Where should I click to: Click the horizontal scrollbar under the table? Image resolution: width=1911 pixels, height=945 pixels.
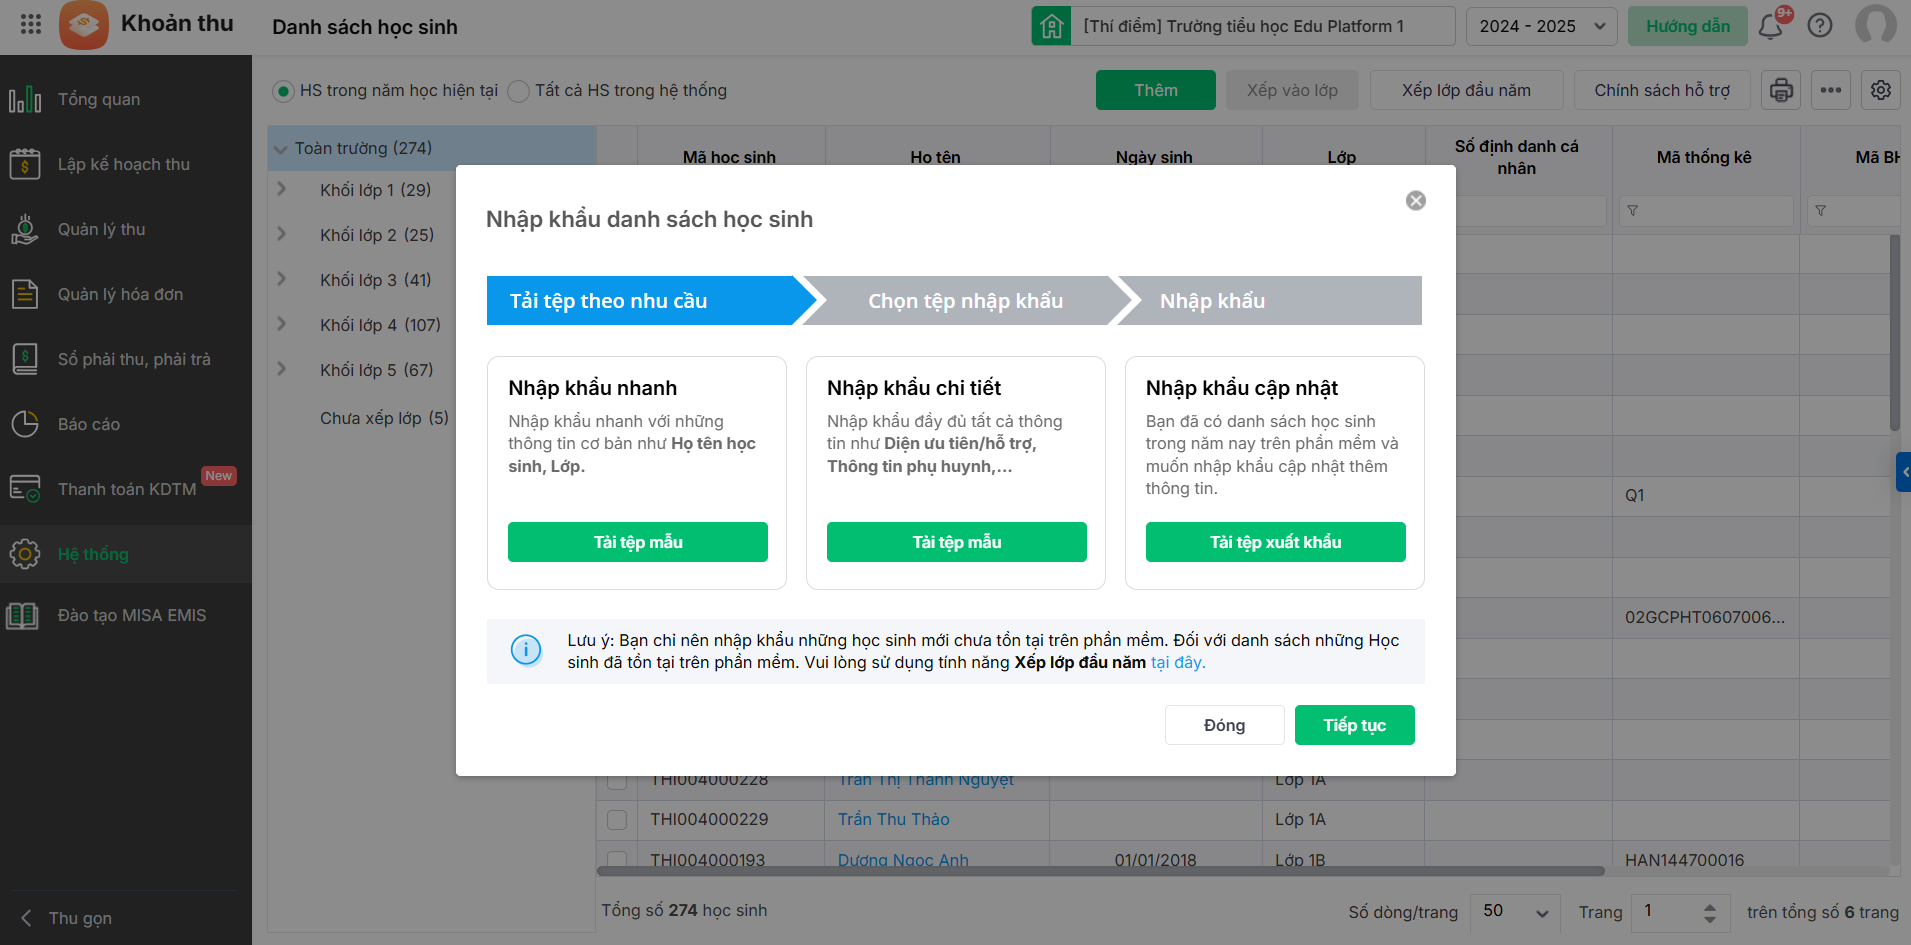pos(1100,871)
